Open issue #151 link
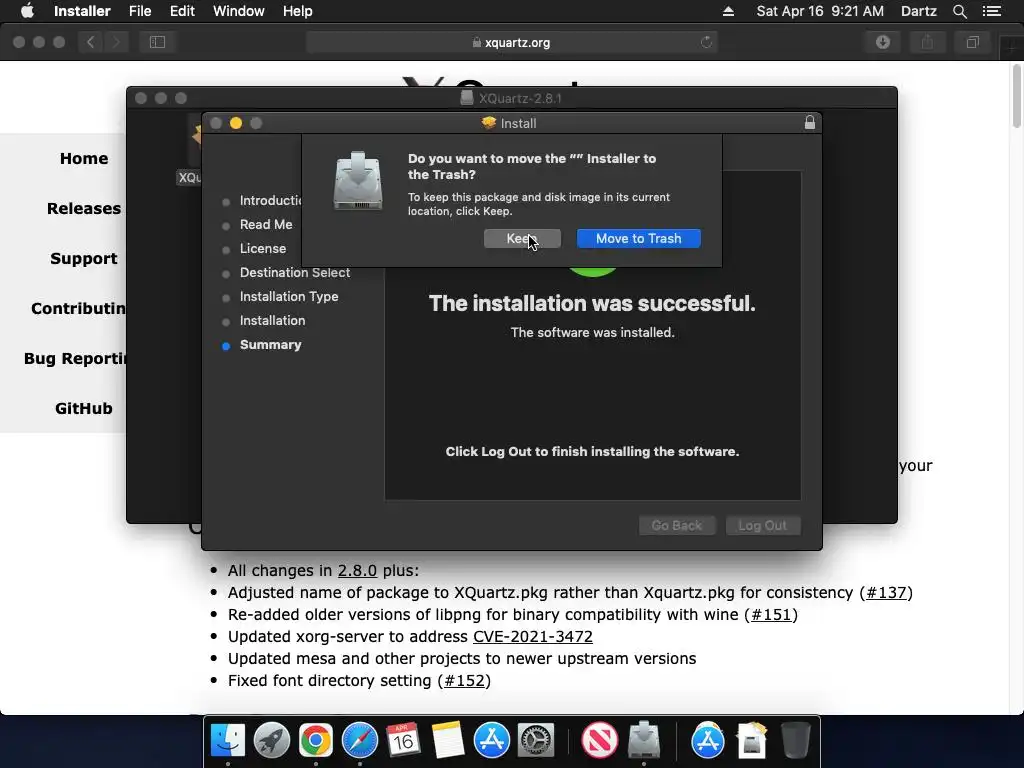 (x=771, y=615)
